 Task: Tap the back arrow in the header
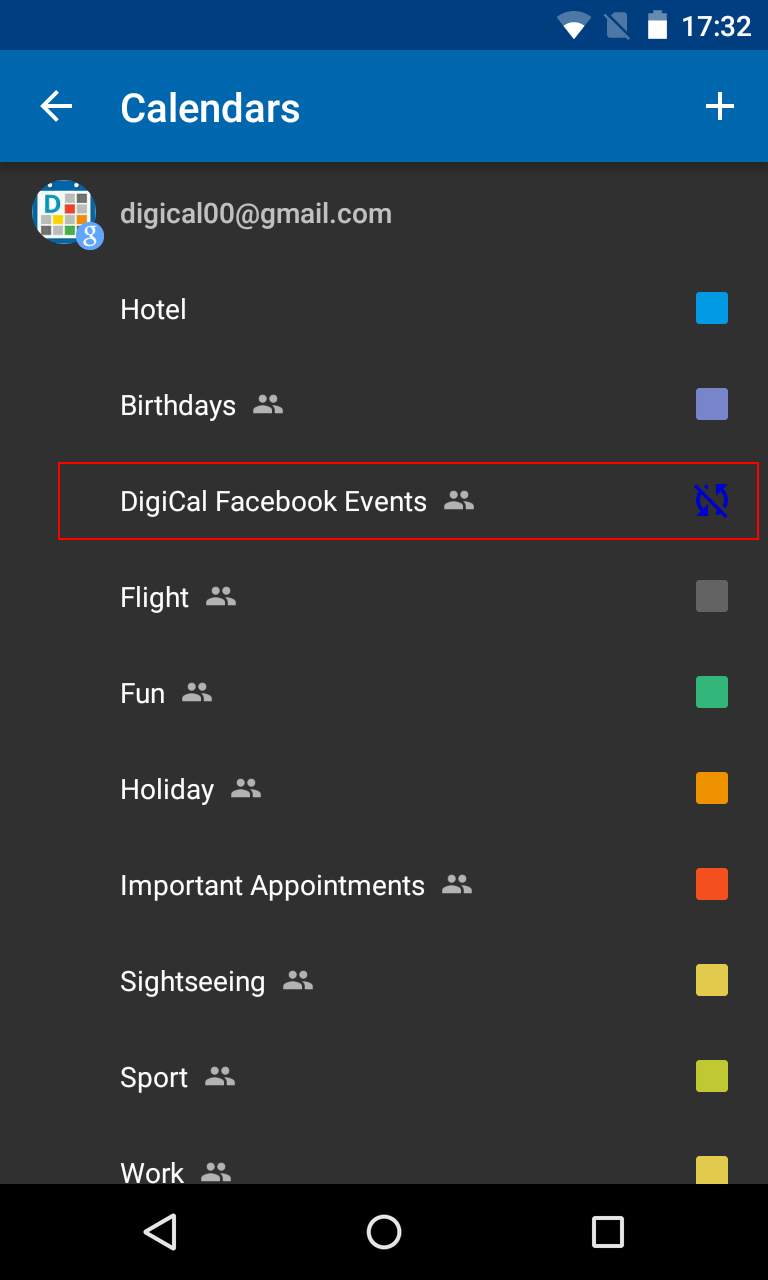pyautogui.click(x=57, y=107)
